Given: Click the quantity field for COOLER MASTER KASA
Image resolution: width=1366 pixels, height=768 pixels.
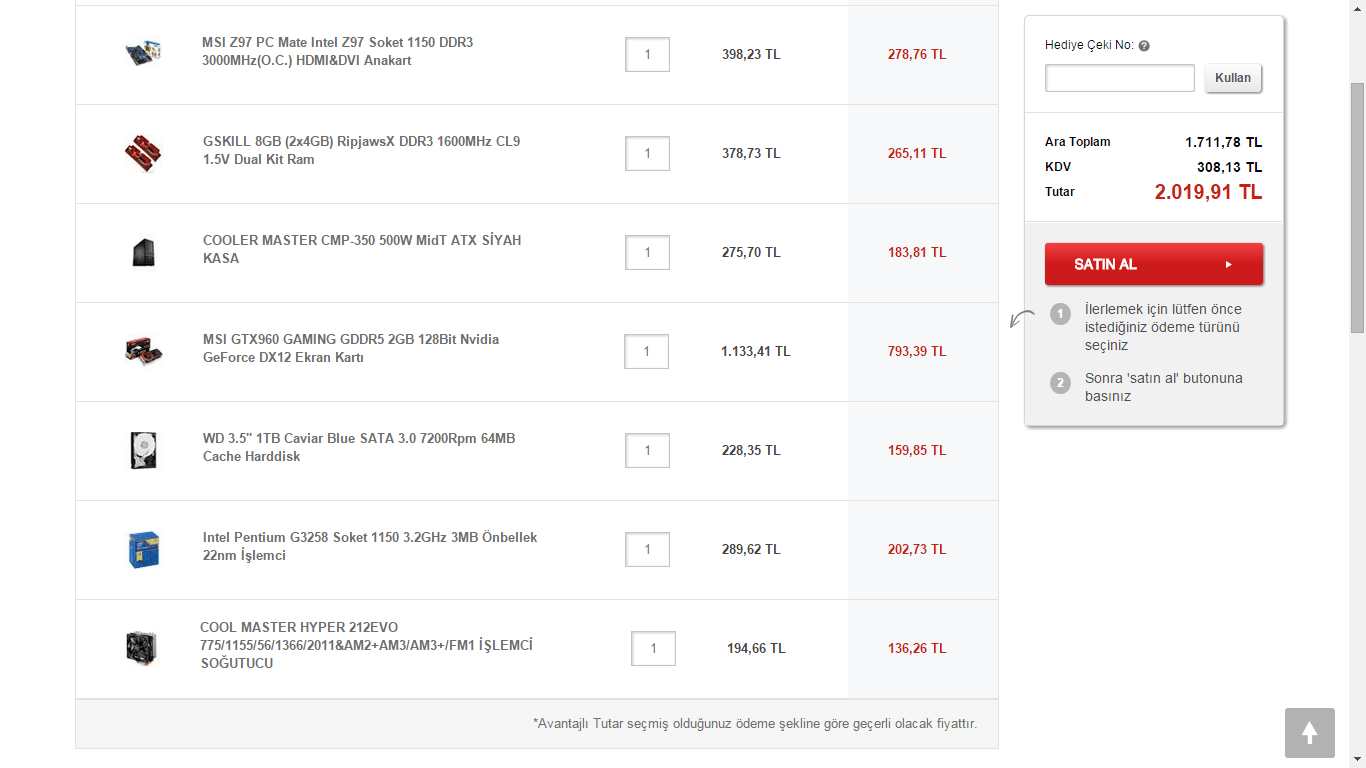Looking at the screenshot, I should 647,252.
